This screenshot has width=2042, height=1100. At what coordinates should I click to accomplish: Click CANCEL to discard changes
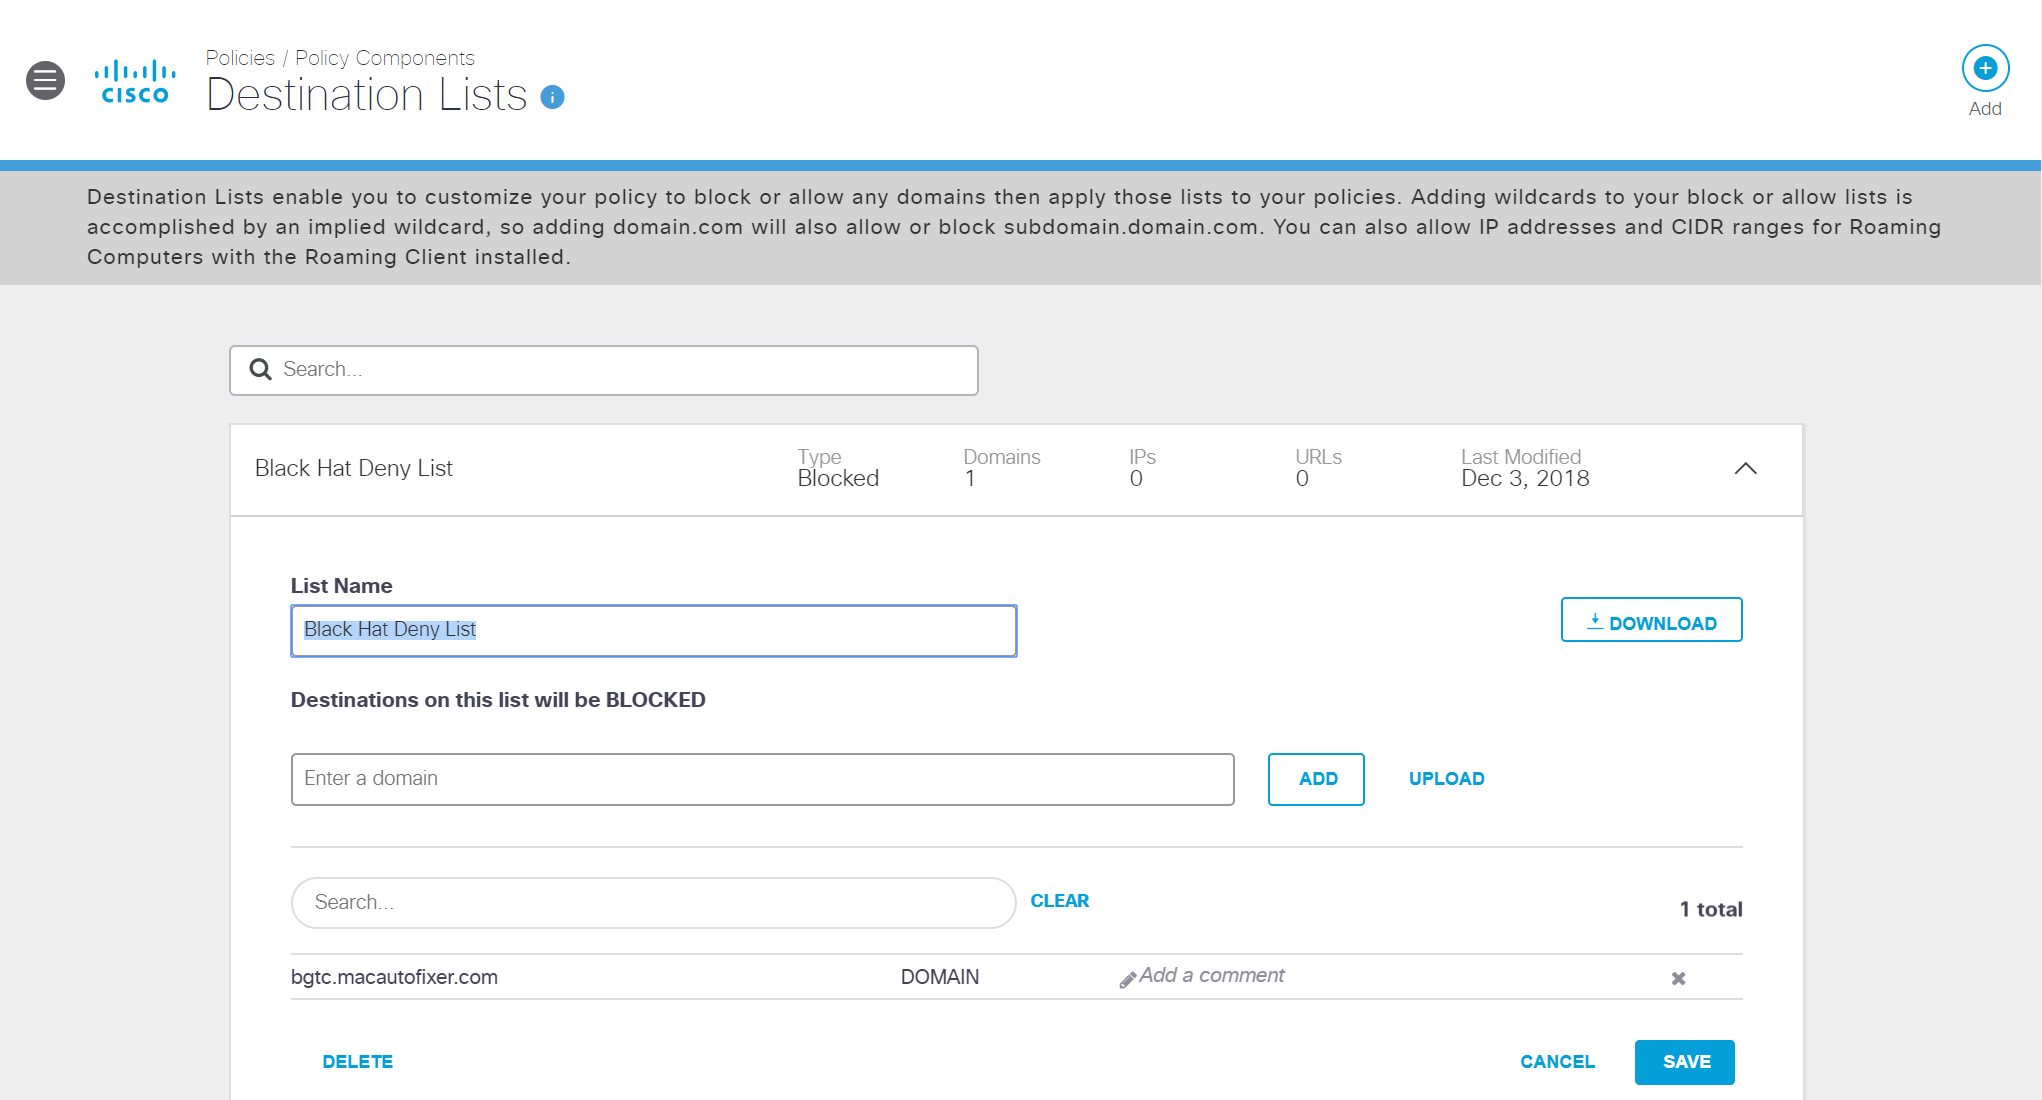pos(1557,1062)
